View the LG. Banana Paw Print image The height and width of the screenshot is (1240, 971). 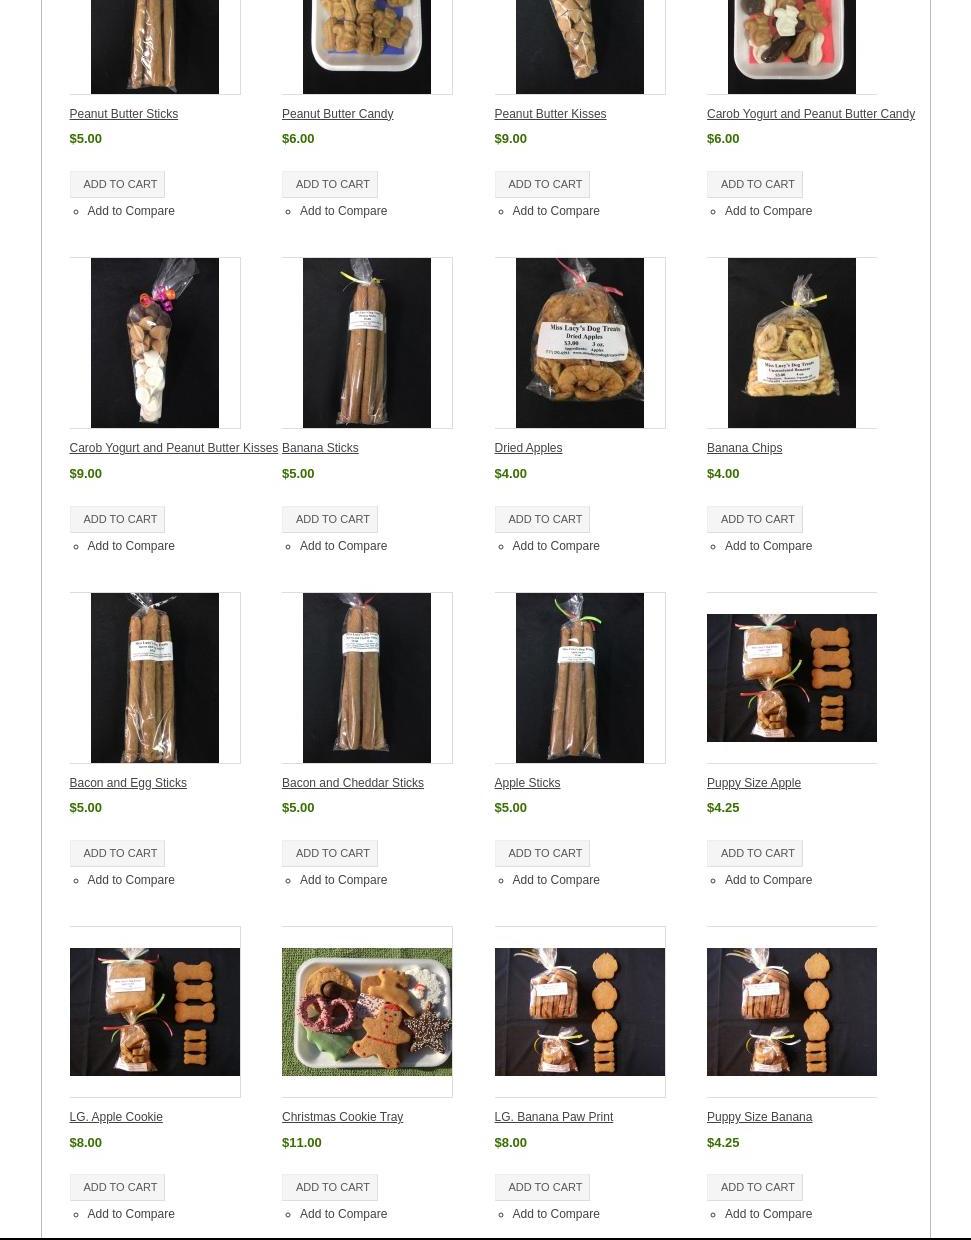click(x=580, y=1012)
